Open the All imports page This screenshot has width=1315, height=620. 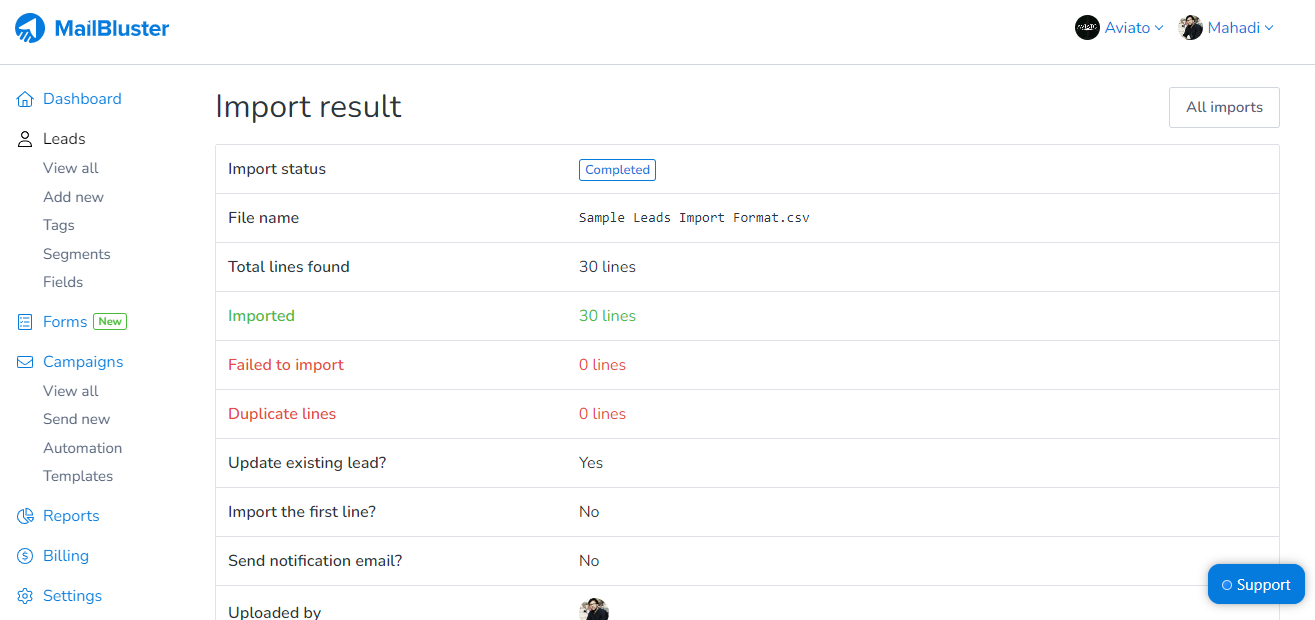1224,107
